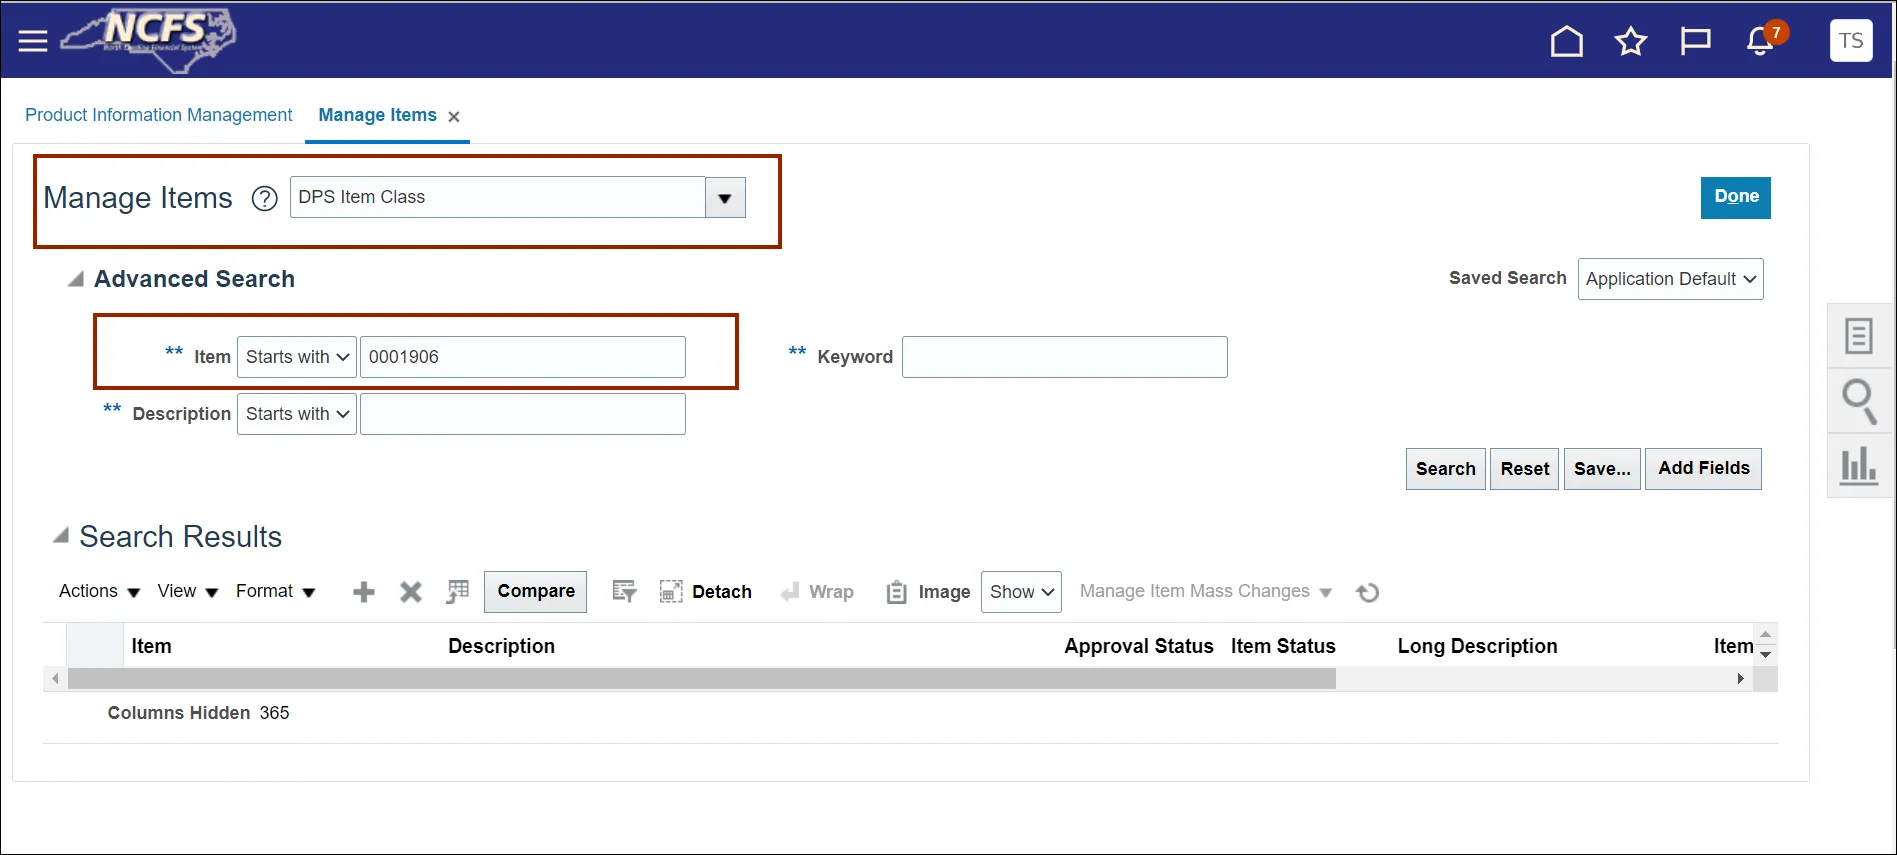Open the analytics bar chart panel
Image resolution: width=1897 pixels, height=855 pixels.
point(1858,465)
